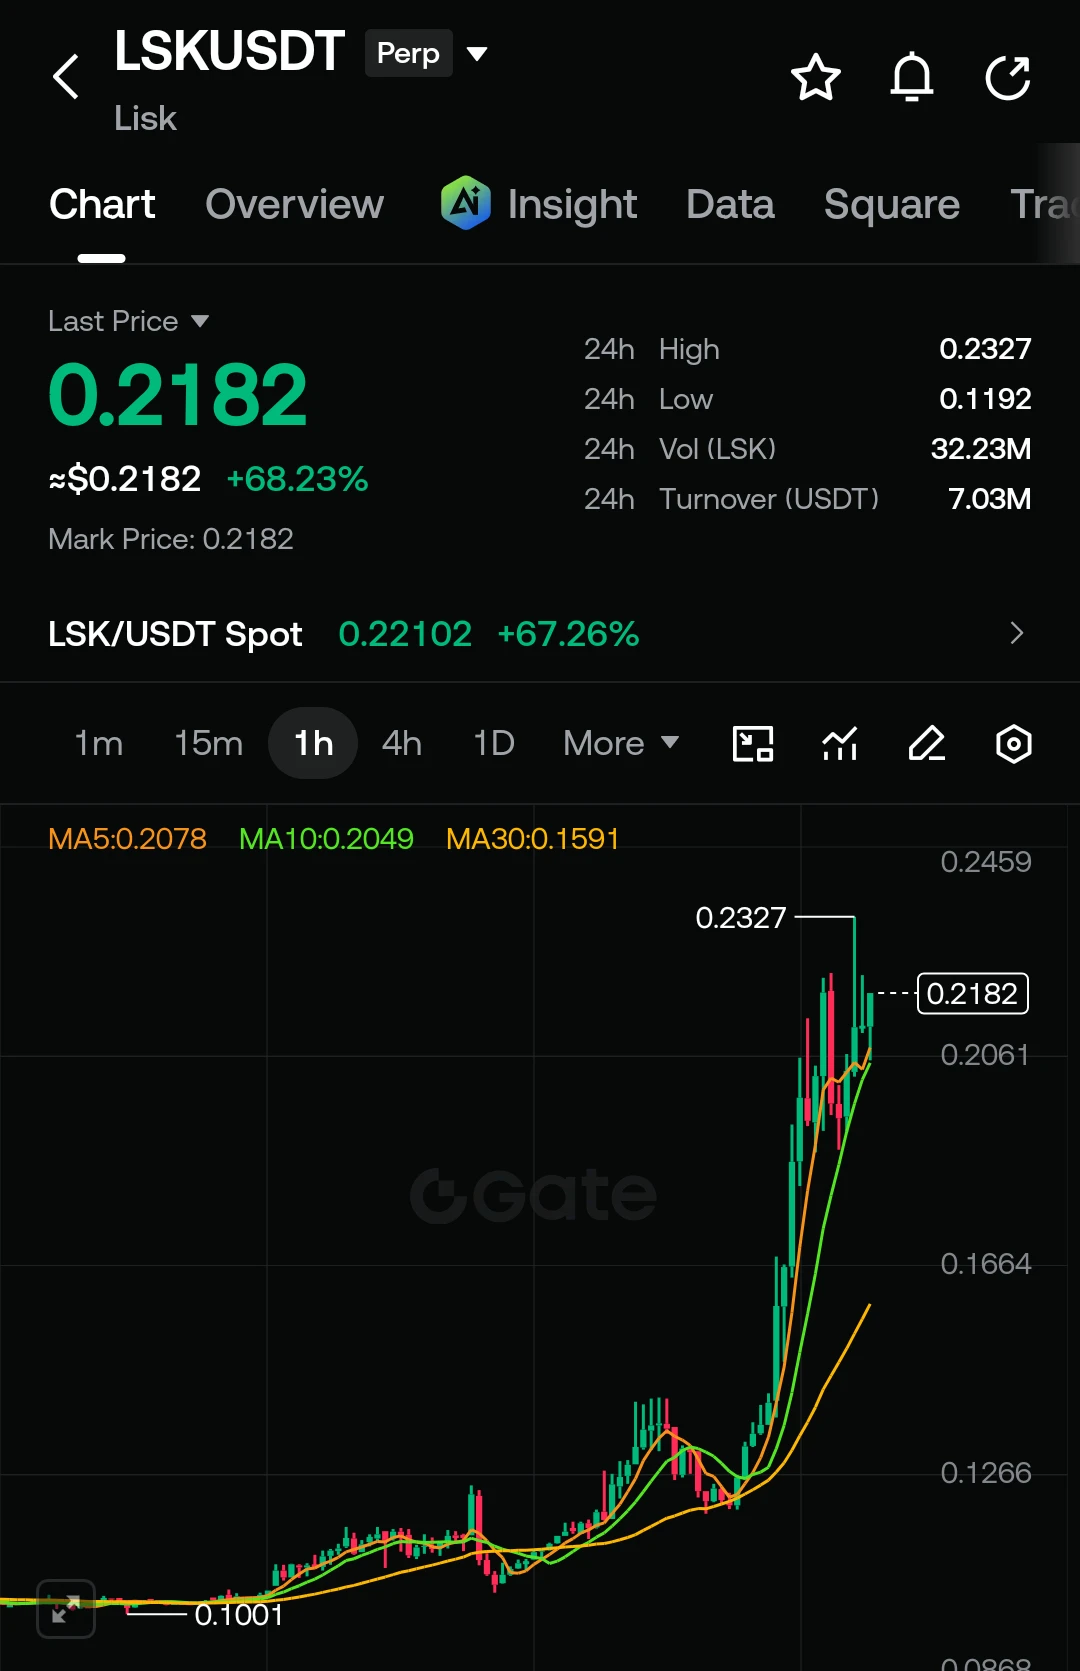Open the AI Insight icon
The image size is (1080, 1671).
pos(466,203)
